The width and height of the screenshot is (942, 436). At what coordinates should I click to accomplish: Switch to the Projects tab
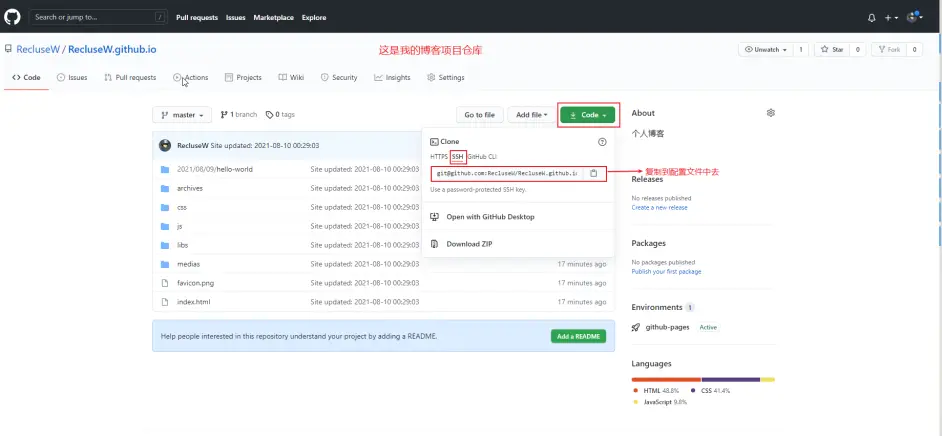tap(243, 77)
